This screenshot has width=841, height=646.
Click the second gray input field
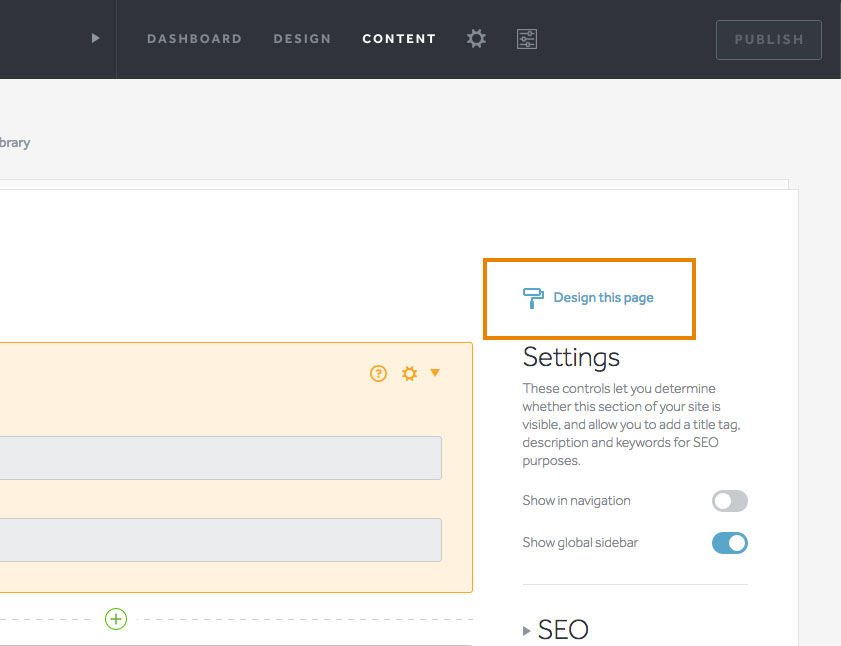point(220,540)
